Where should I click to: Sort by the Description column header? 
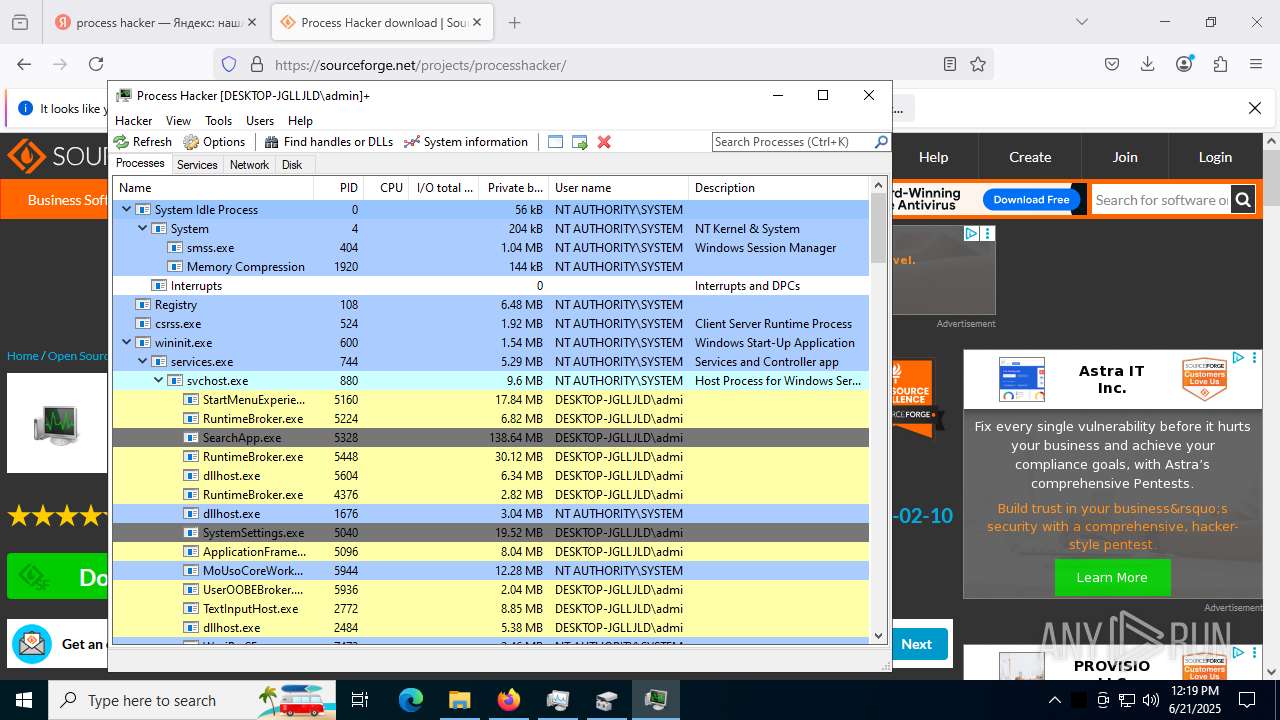(779, 188)
